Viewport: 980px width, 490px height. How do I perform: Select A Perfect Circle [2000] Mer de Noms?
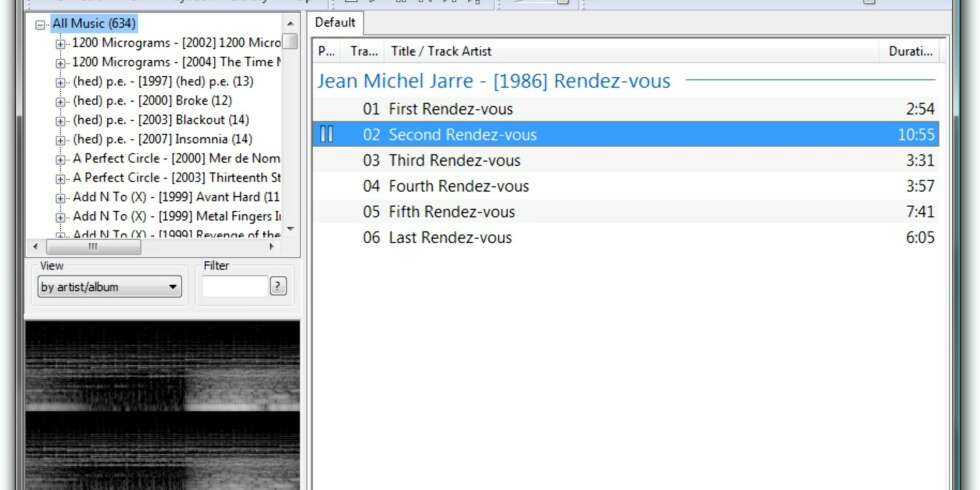(x=176, y=158)
